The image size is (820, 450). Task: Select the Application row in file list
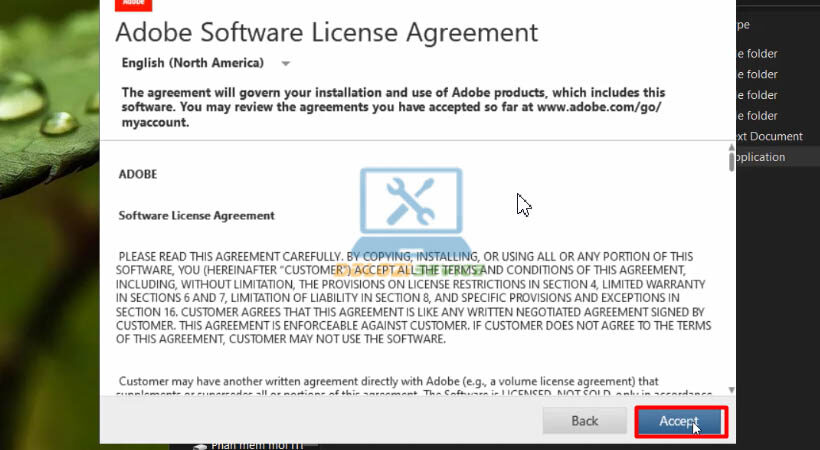pos(760,157)
